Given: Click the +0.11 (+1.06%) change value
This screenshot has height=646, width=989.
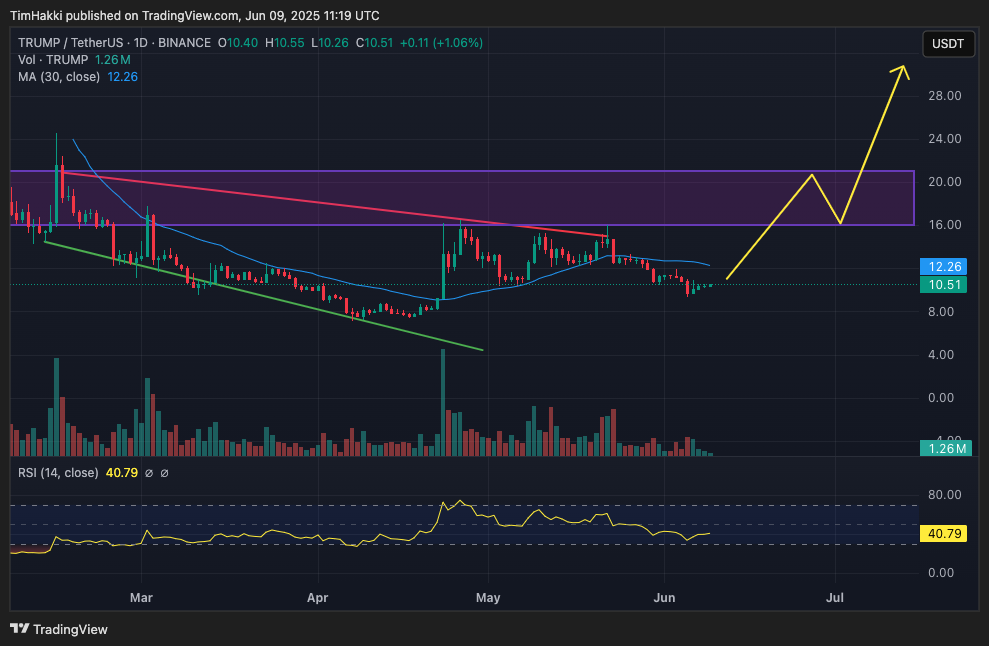Looking at the screenshot, I should pos(442,43).
